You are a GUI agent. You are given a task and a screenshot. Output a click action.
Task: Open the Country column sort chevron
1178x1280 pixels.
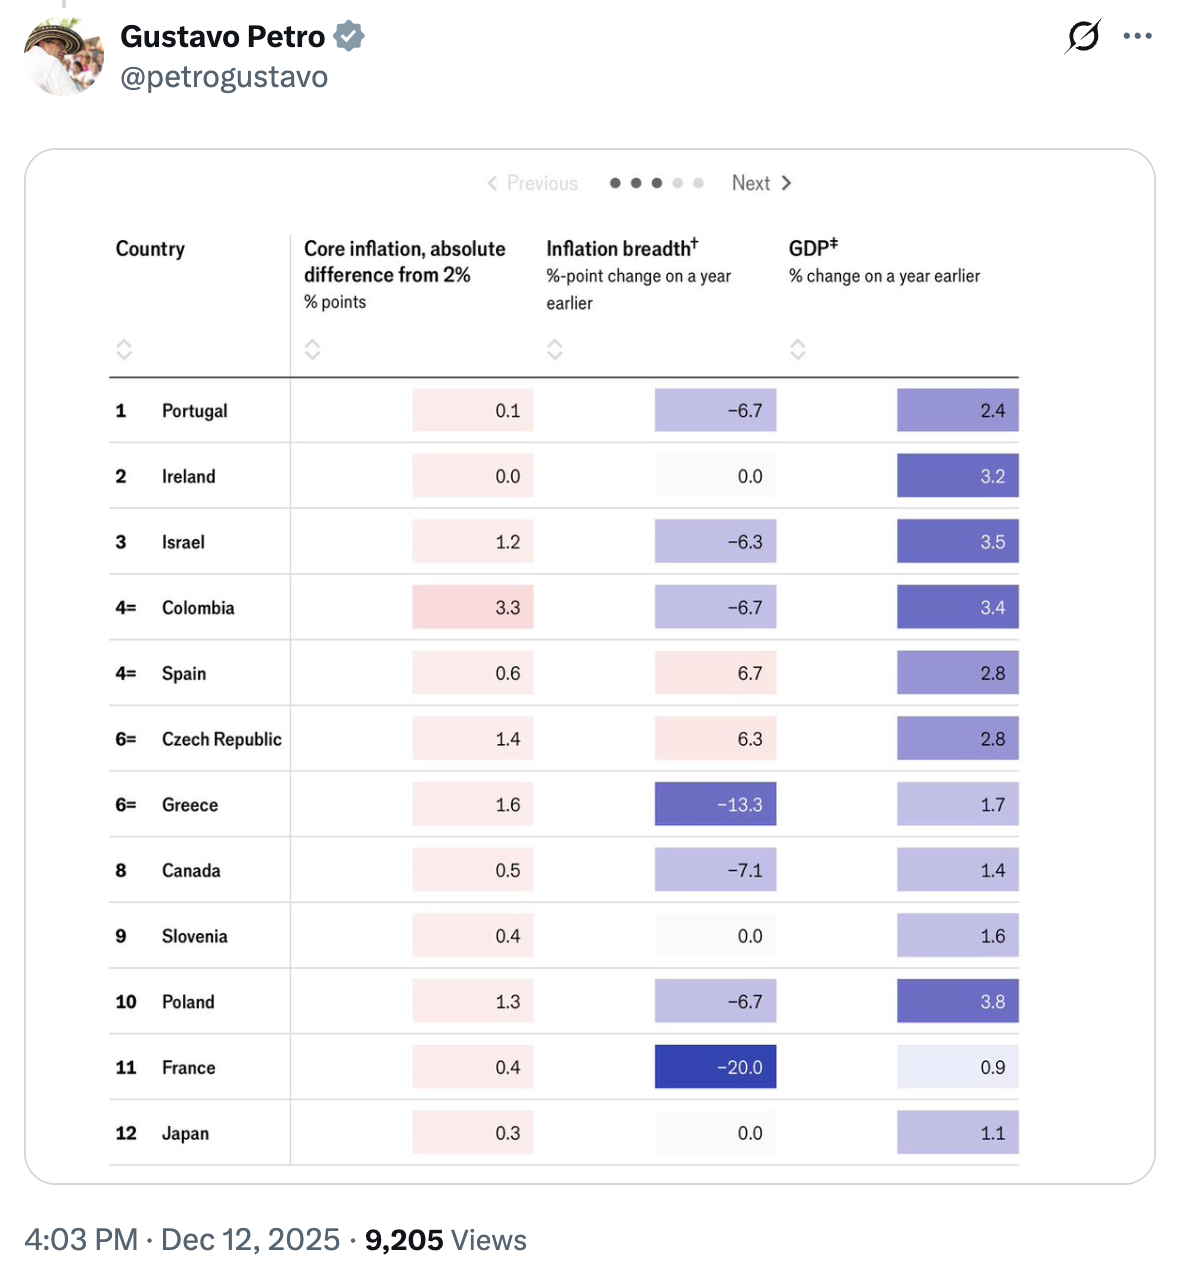coord(124,349)
